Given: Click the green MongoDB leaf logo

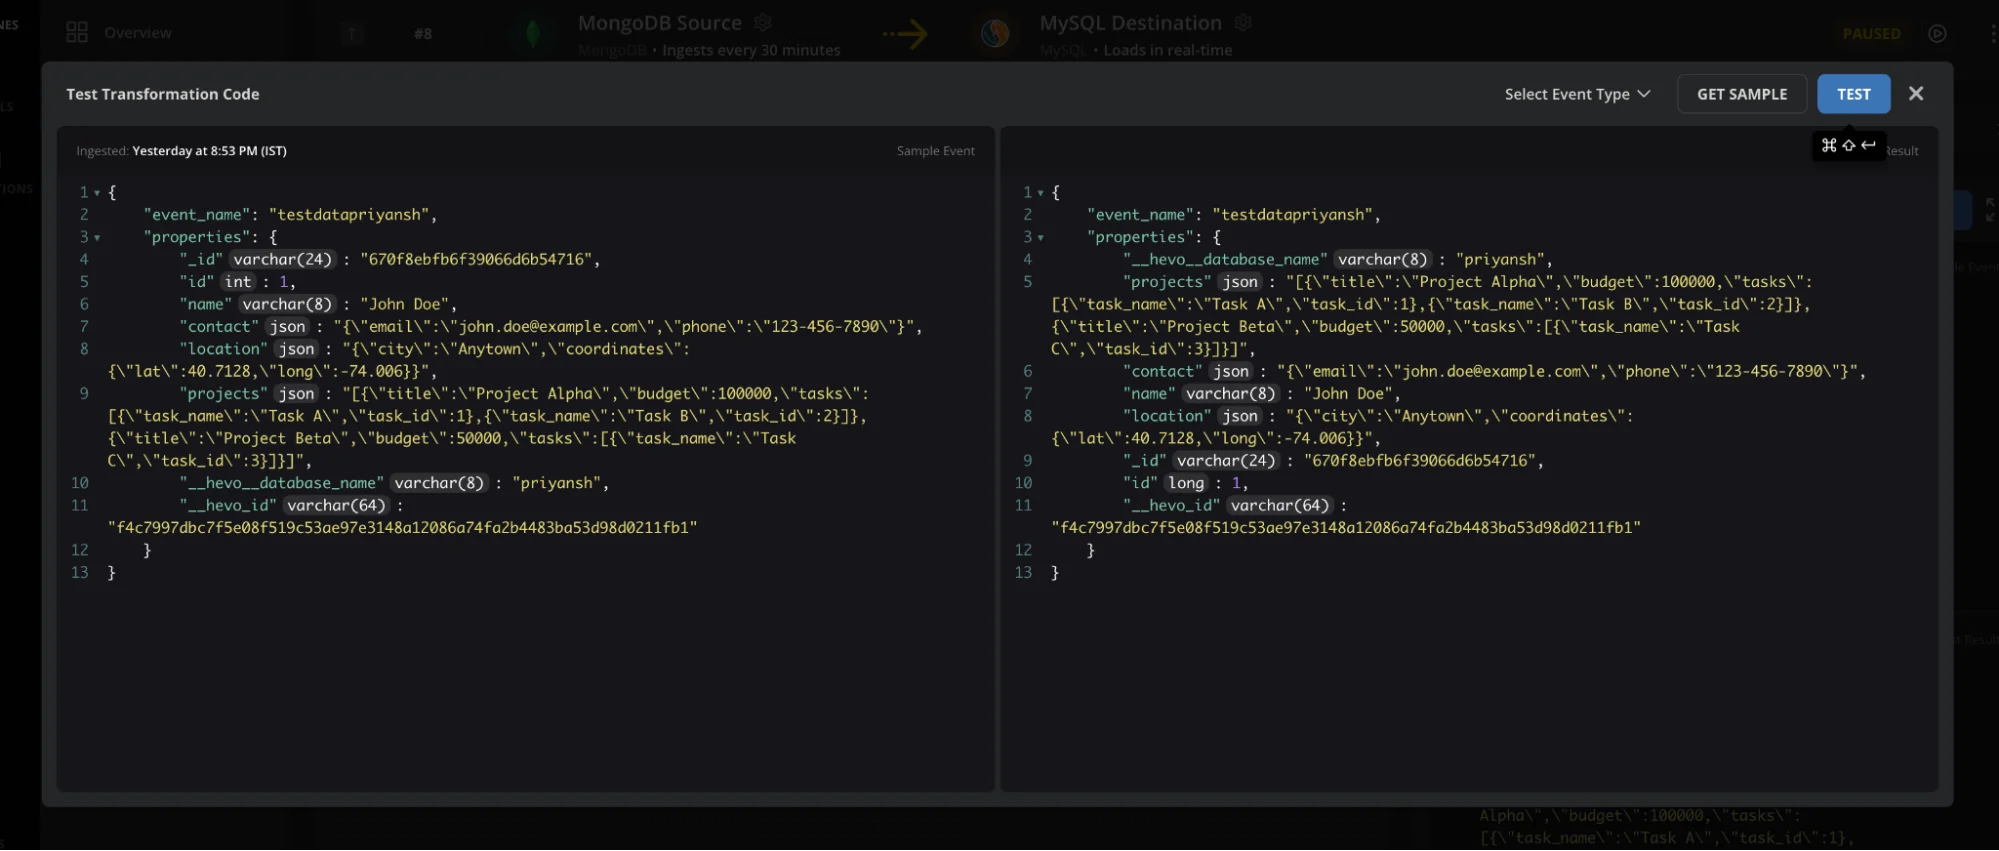Looking at the screenshot, I should click(x=533, y=34).
